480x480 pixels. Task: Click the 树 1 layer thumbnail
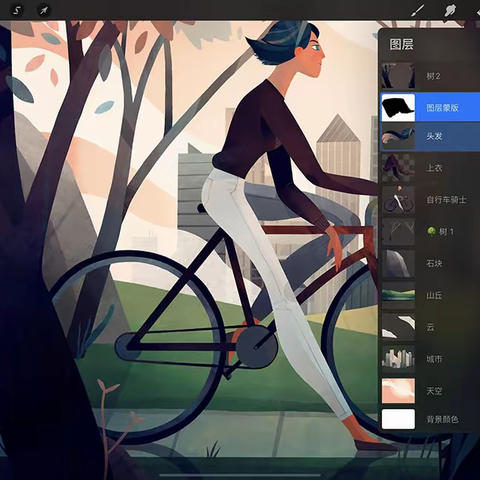tap(398, 231)
